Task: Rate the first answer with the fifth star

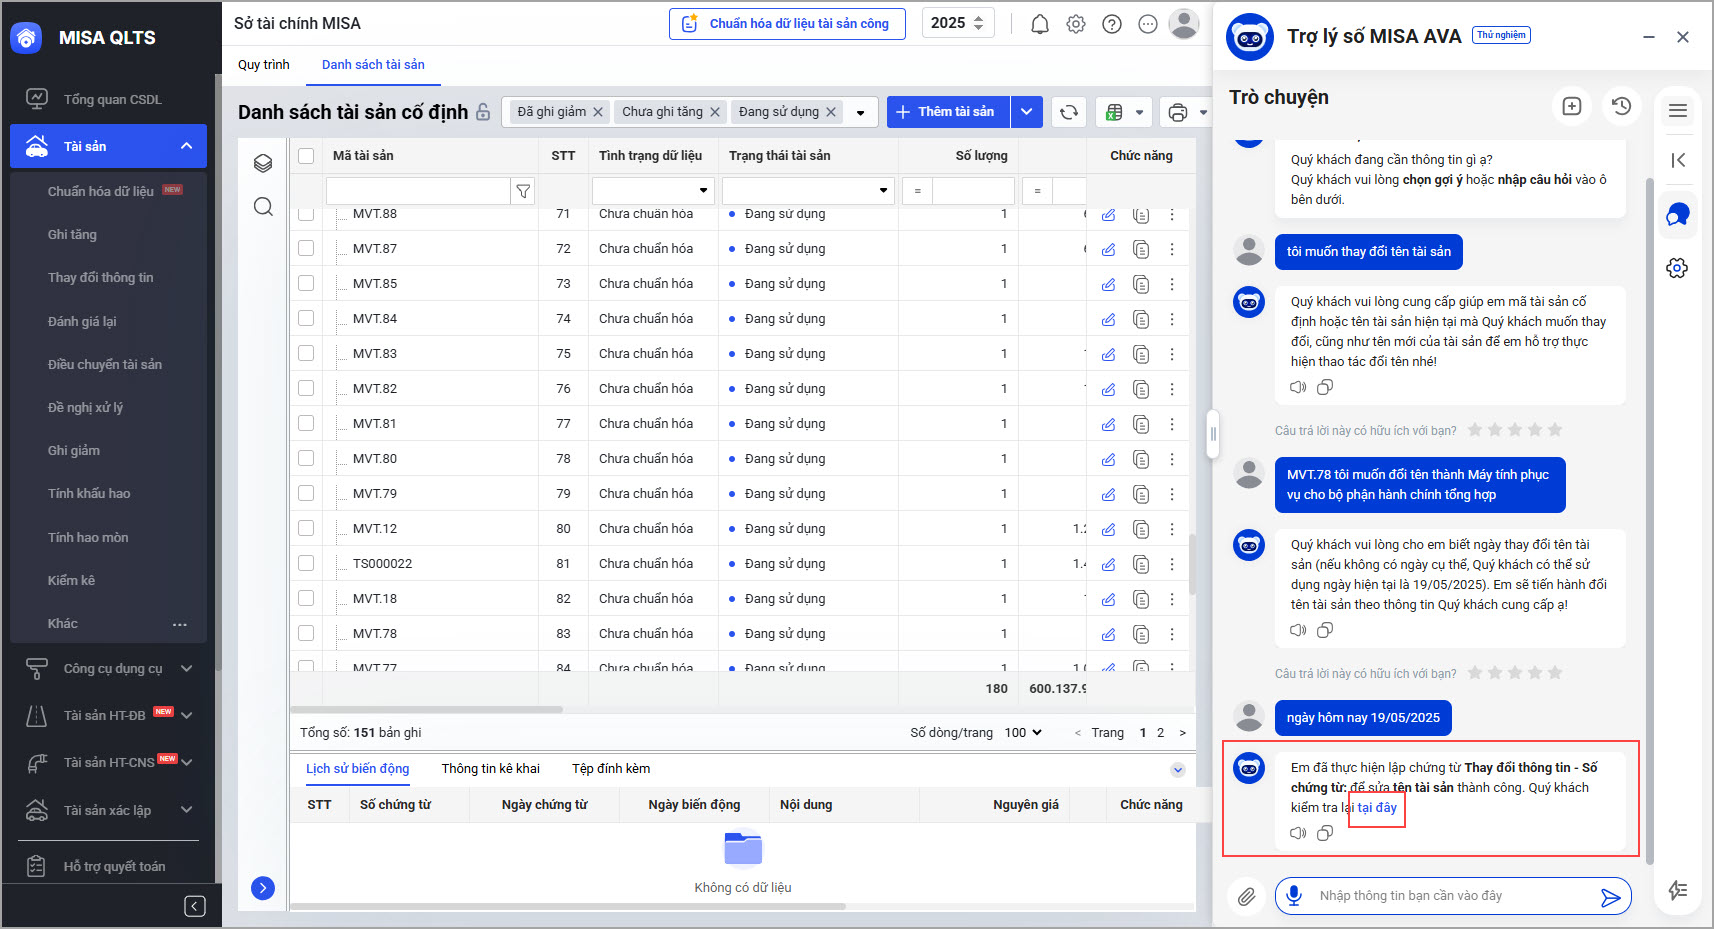Action: 1555,430
